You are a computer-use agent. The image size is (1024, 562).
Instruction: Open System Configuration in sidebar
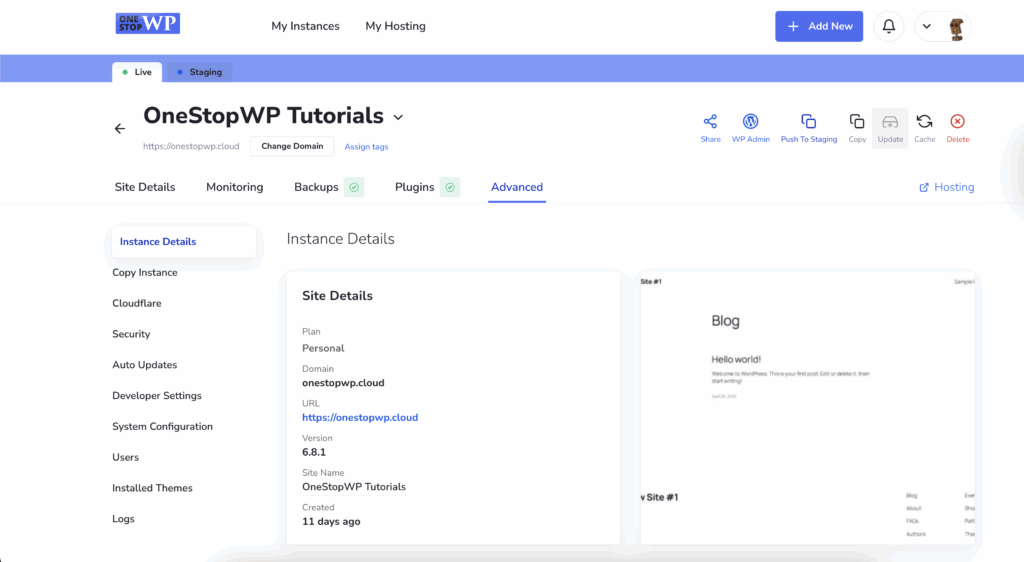coord(163,426)
